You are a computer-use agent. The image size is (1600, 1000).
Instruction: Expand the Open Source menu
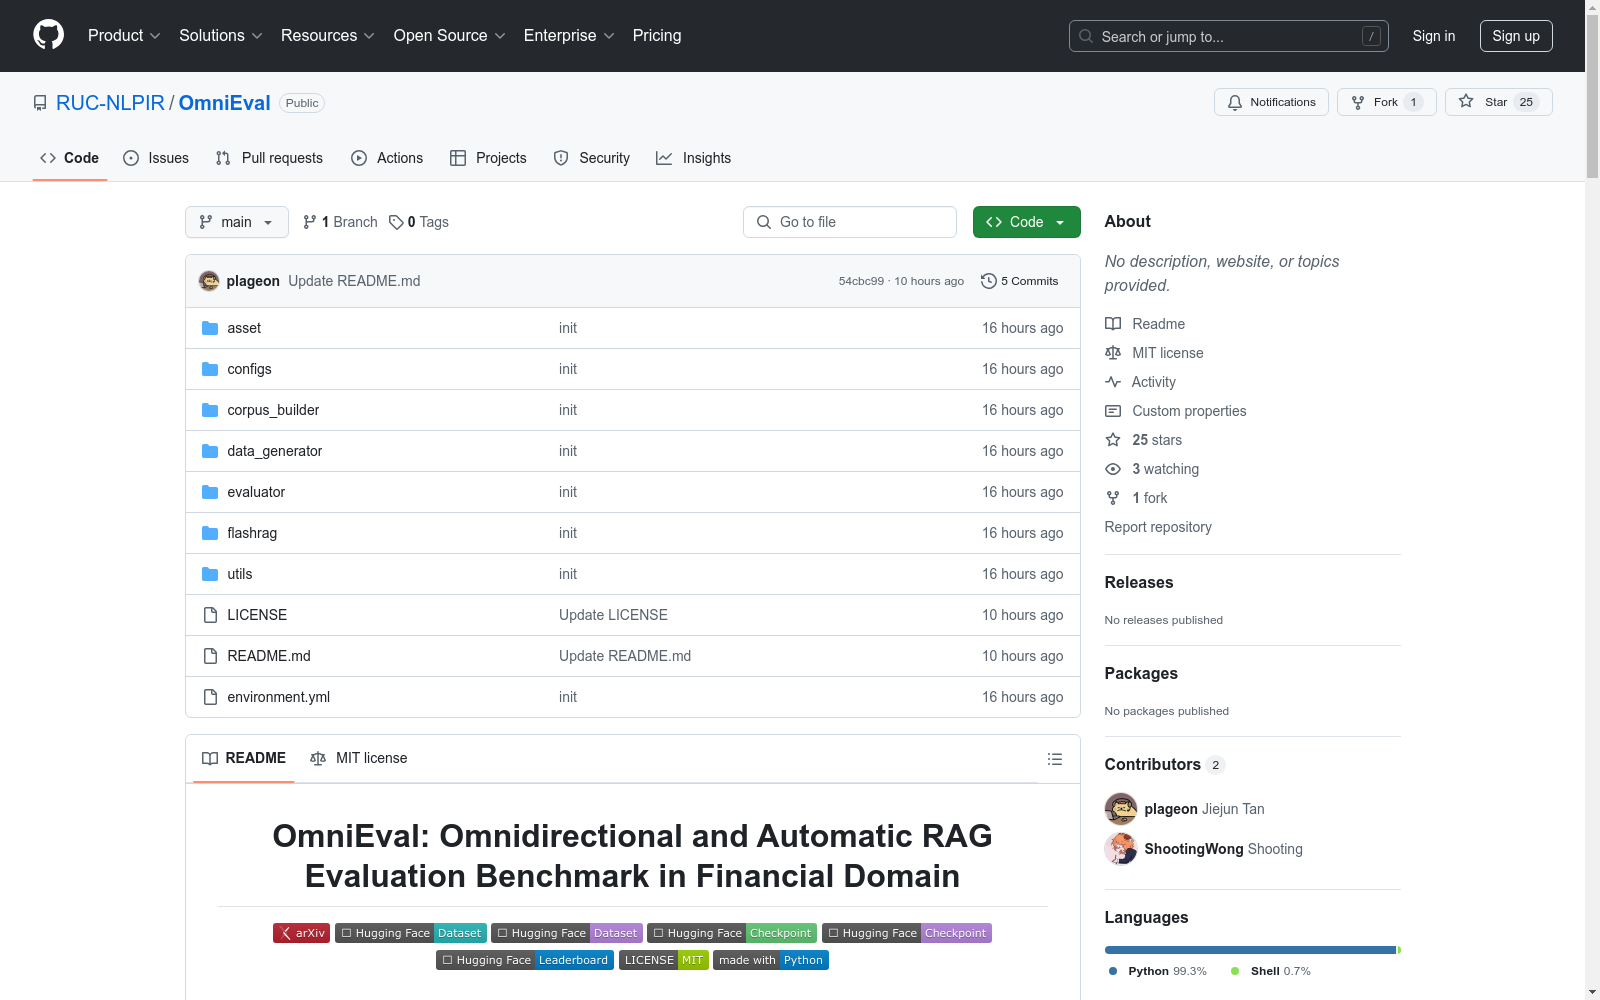[x=450, y=36]
